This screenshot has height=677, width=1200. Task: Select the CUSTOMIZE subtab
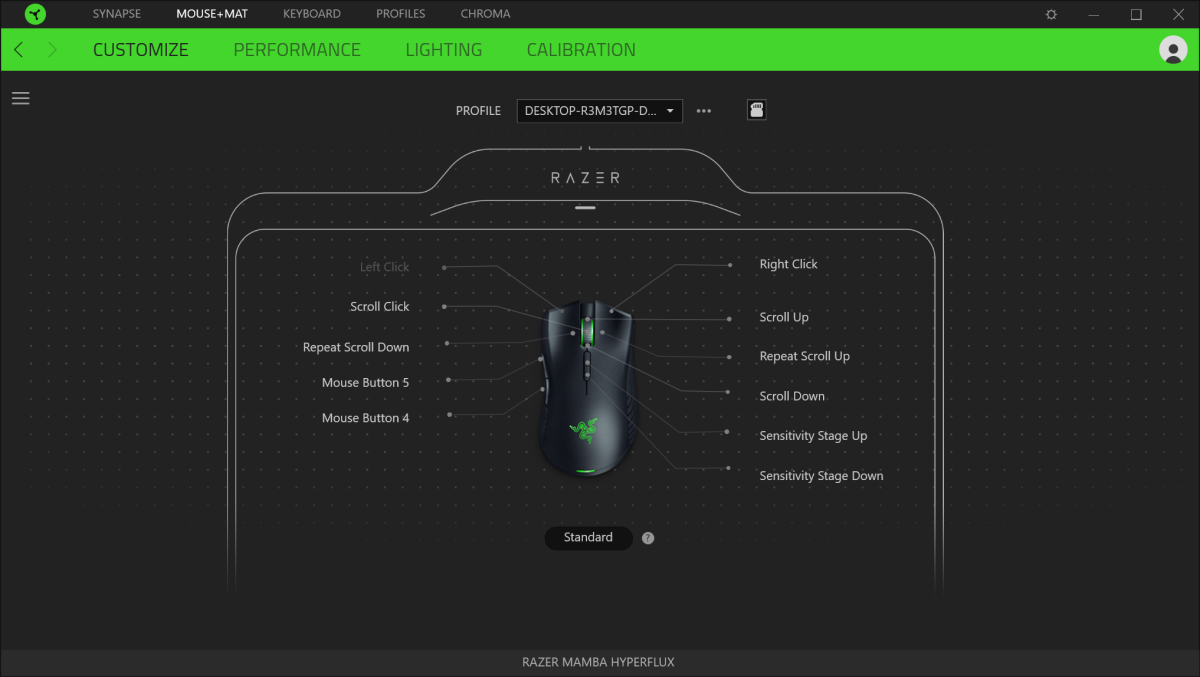pyautogui.click(x=141, y=50)
